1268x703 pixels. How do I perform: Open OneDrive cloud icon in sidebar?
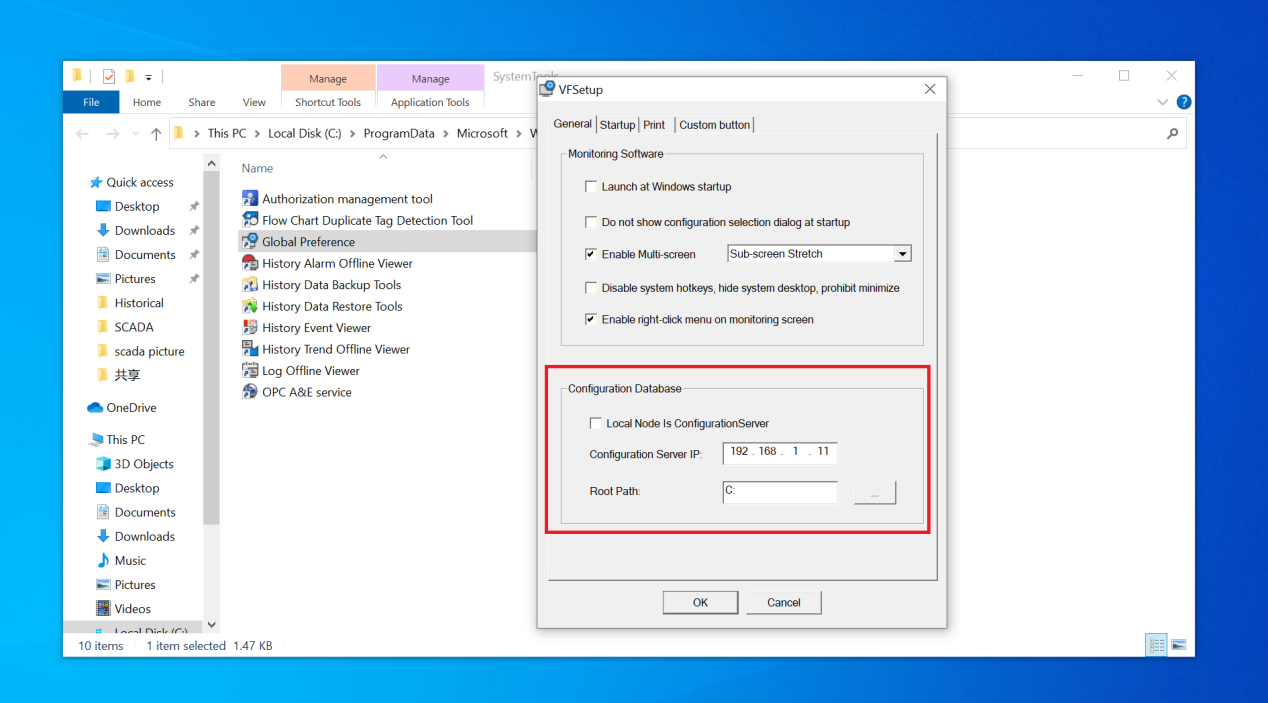pos(95,408)
